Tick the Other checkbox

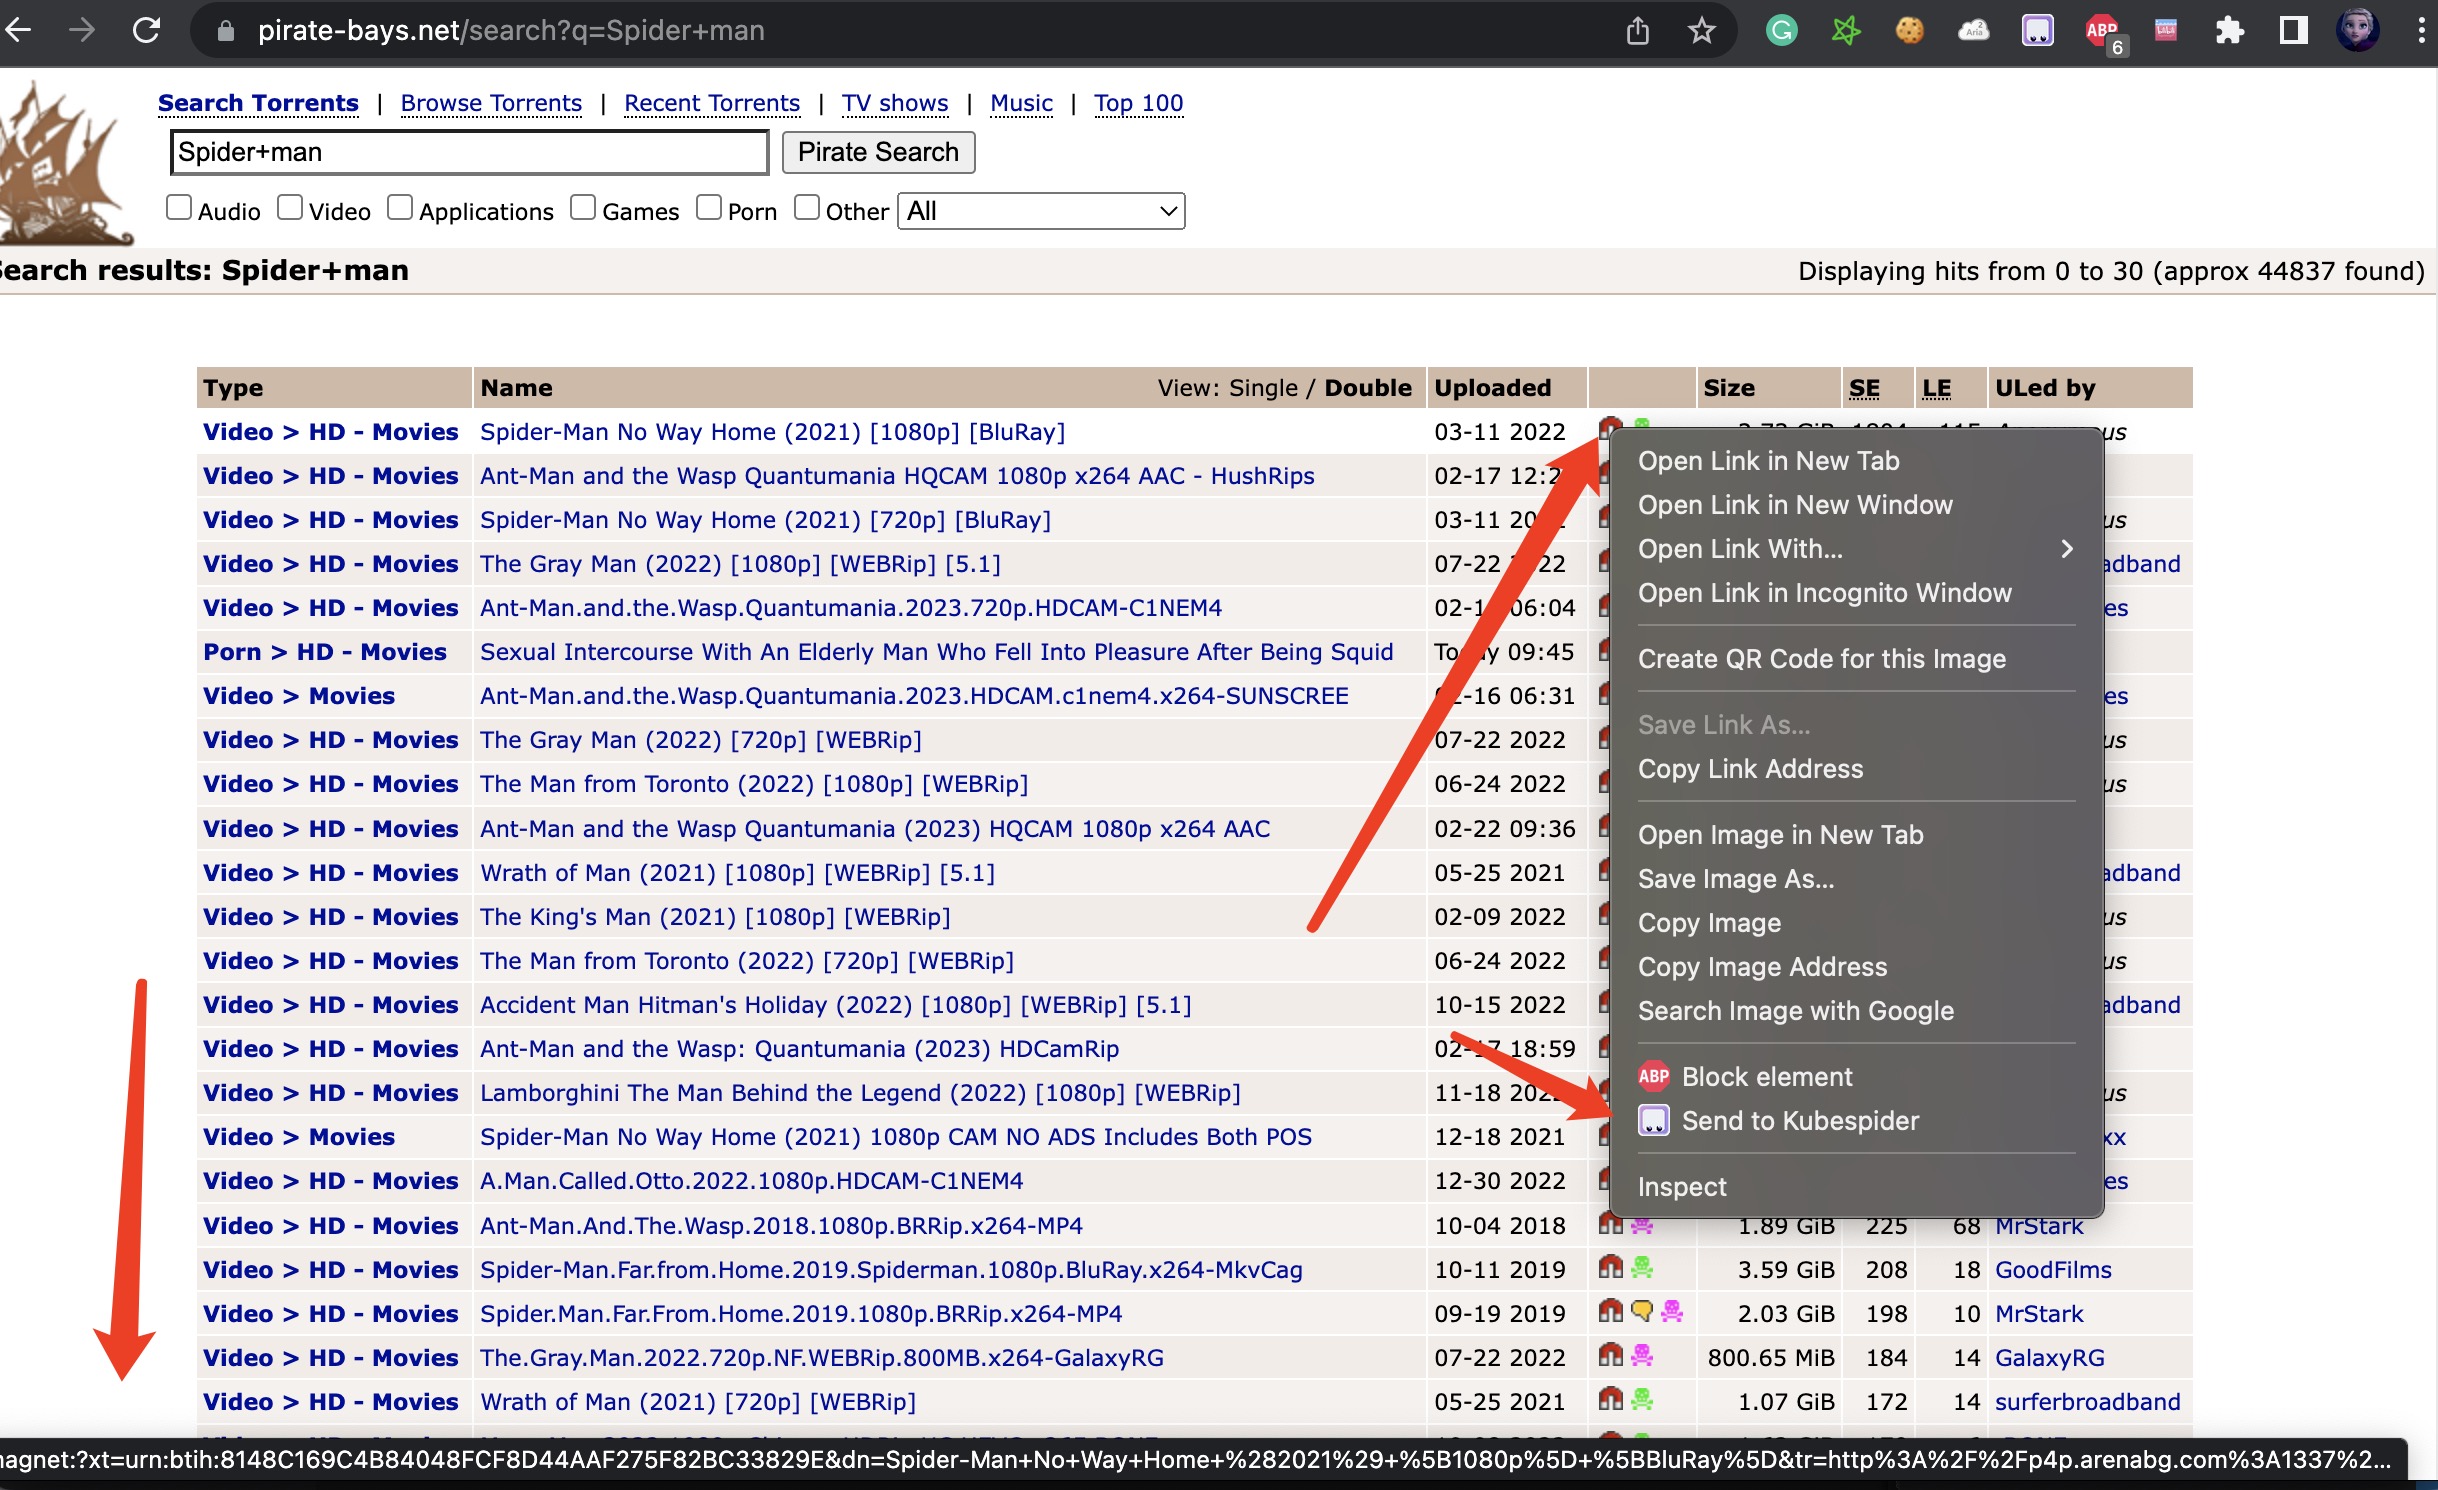(807, 208)
